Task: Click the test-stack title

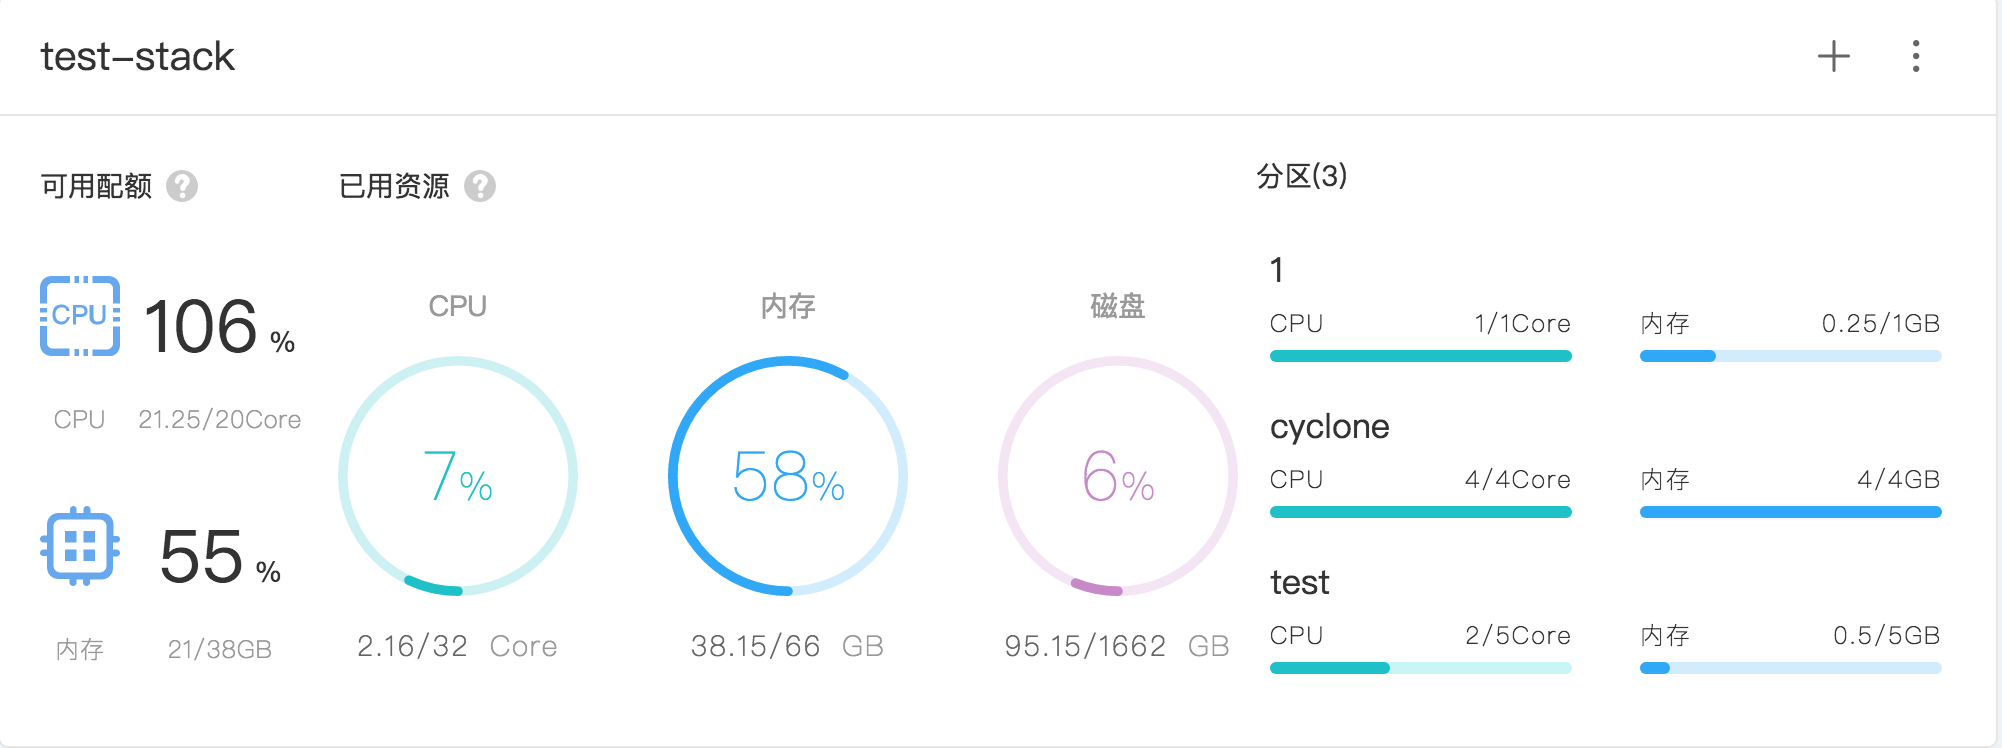Action: pos(137,57)
